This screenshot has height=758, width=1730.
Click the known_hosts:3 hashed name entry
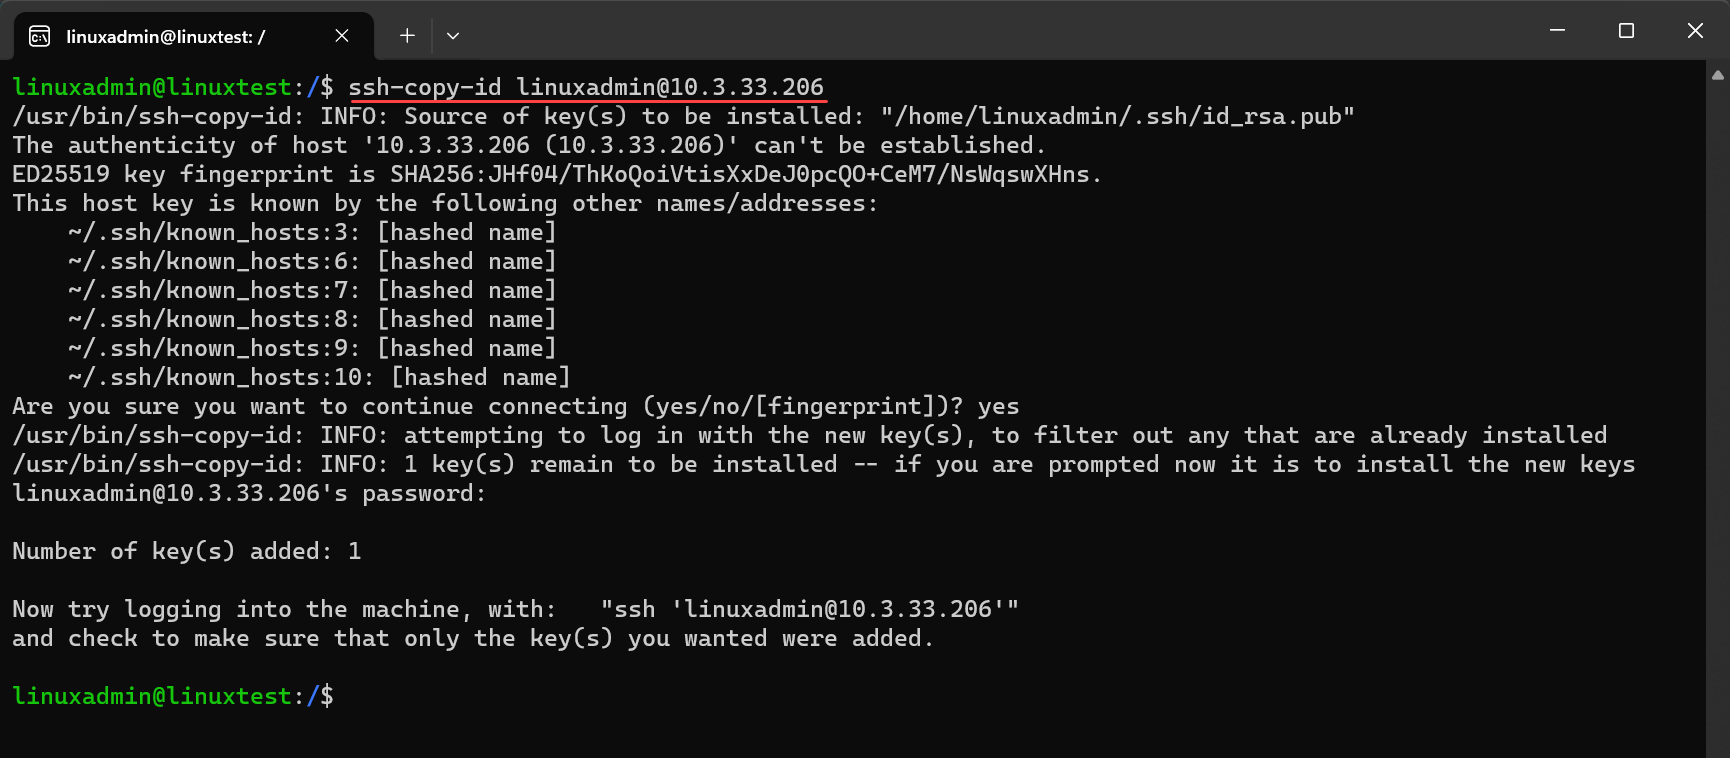click(312, 232)
